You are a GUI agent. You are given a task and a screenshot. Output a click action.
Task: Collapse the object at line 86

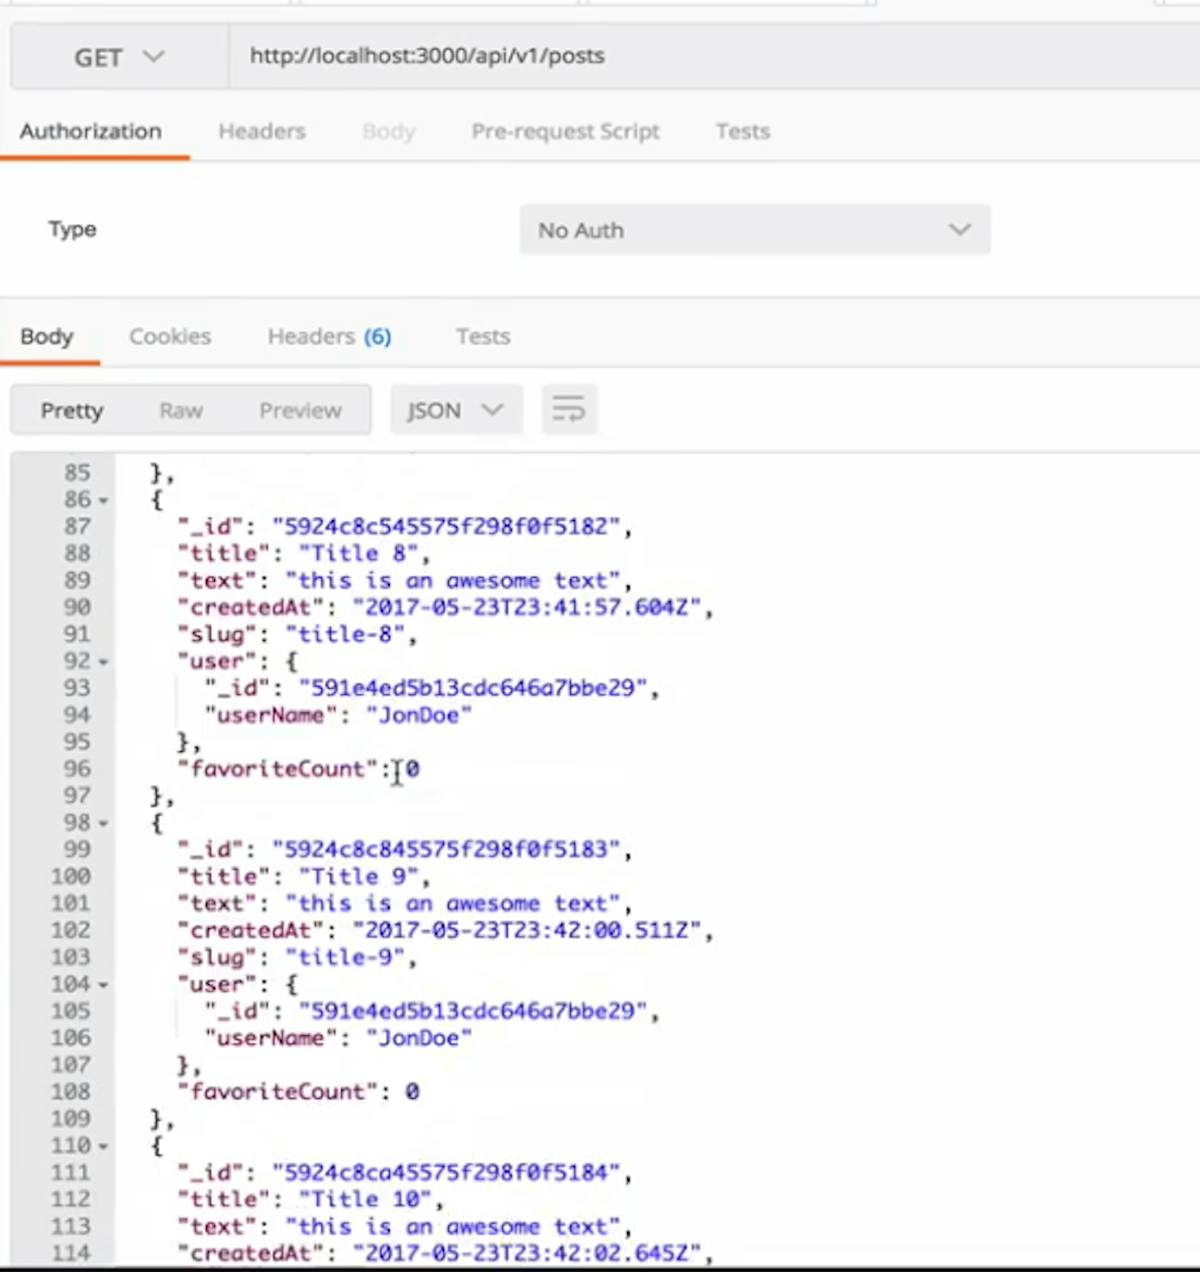pos(103,500)
